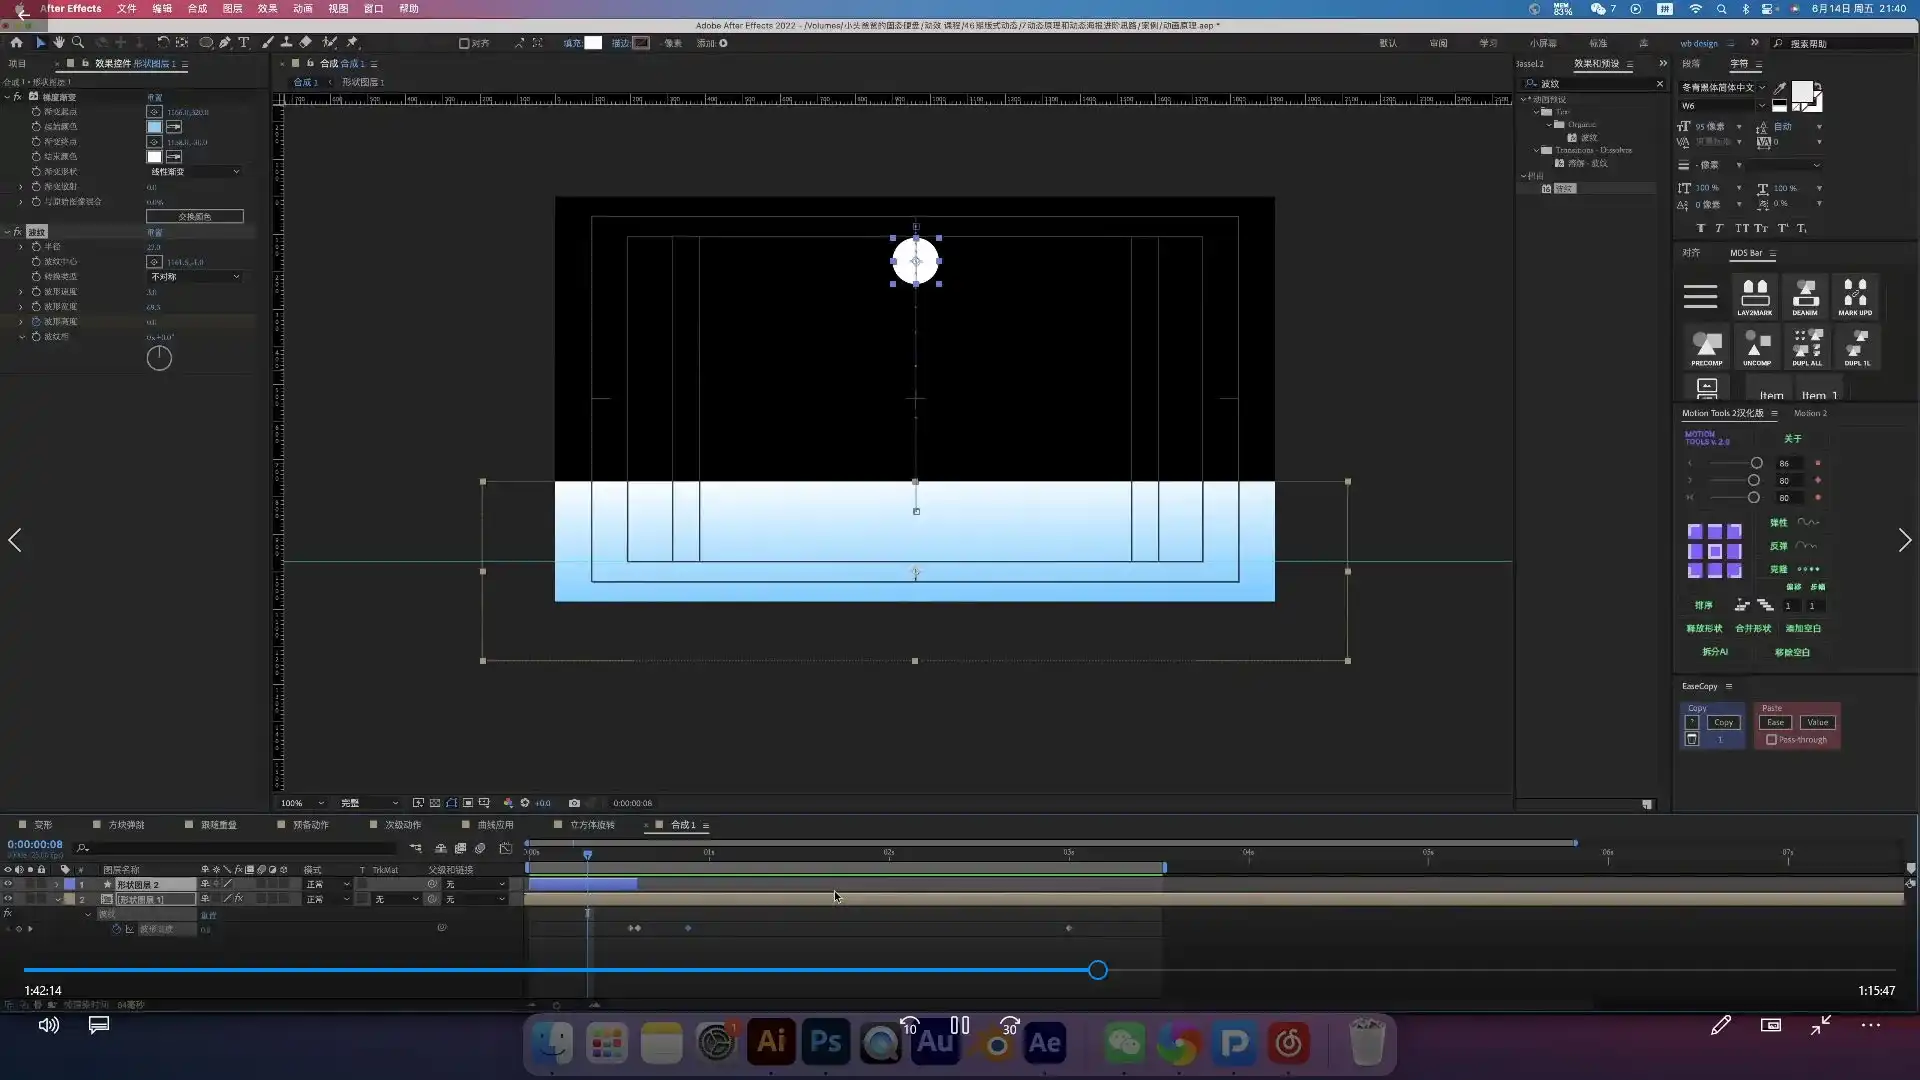Select the Zoom magnifier tool
1920x1080 pixels.
click(78, 43)
